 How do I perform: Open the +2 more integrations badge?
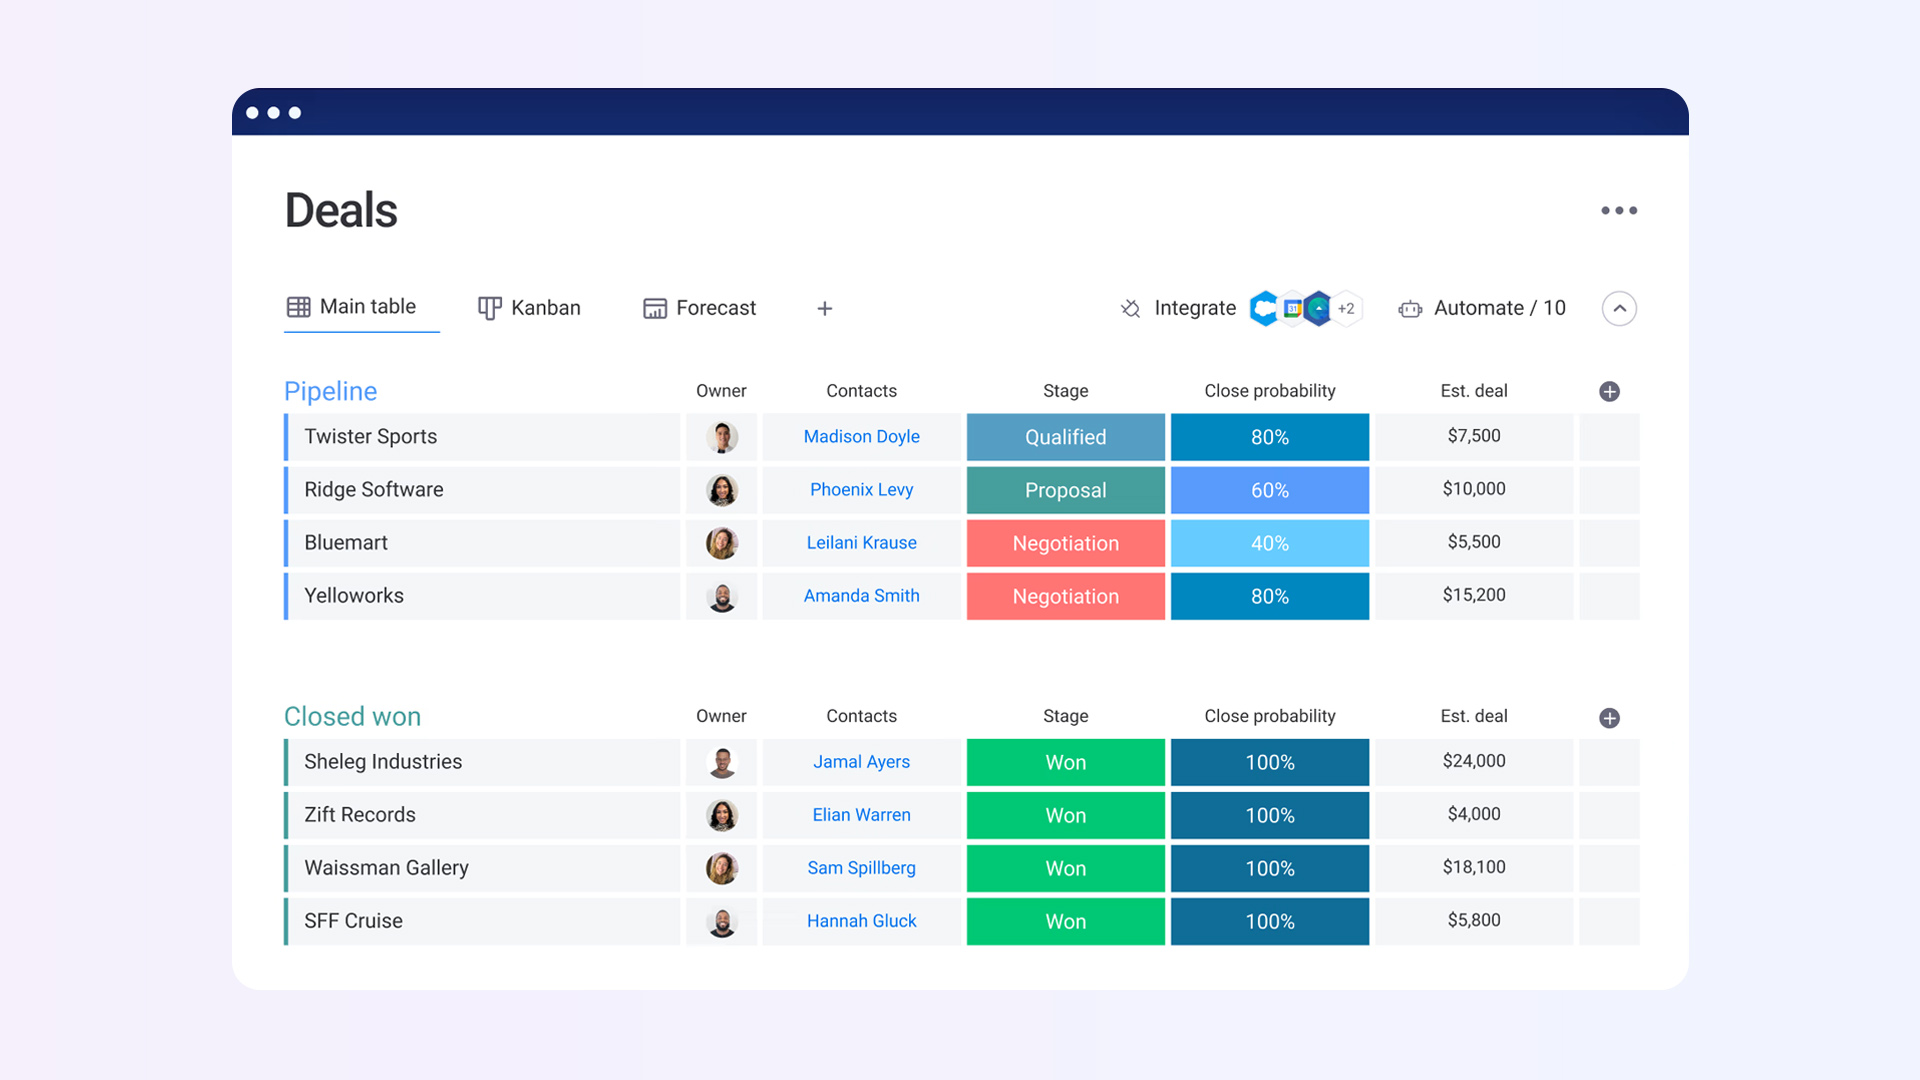point(1346,308)
